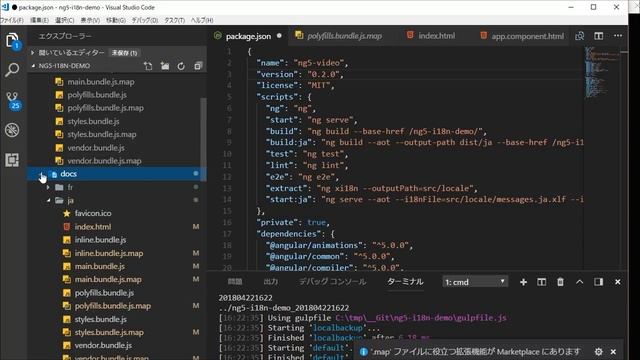This screenshot has height=360, width=640.
Task: Expand the fr folder
Action: (49, 187)
